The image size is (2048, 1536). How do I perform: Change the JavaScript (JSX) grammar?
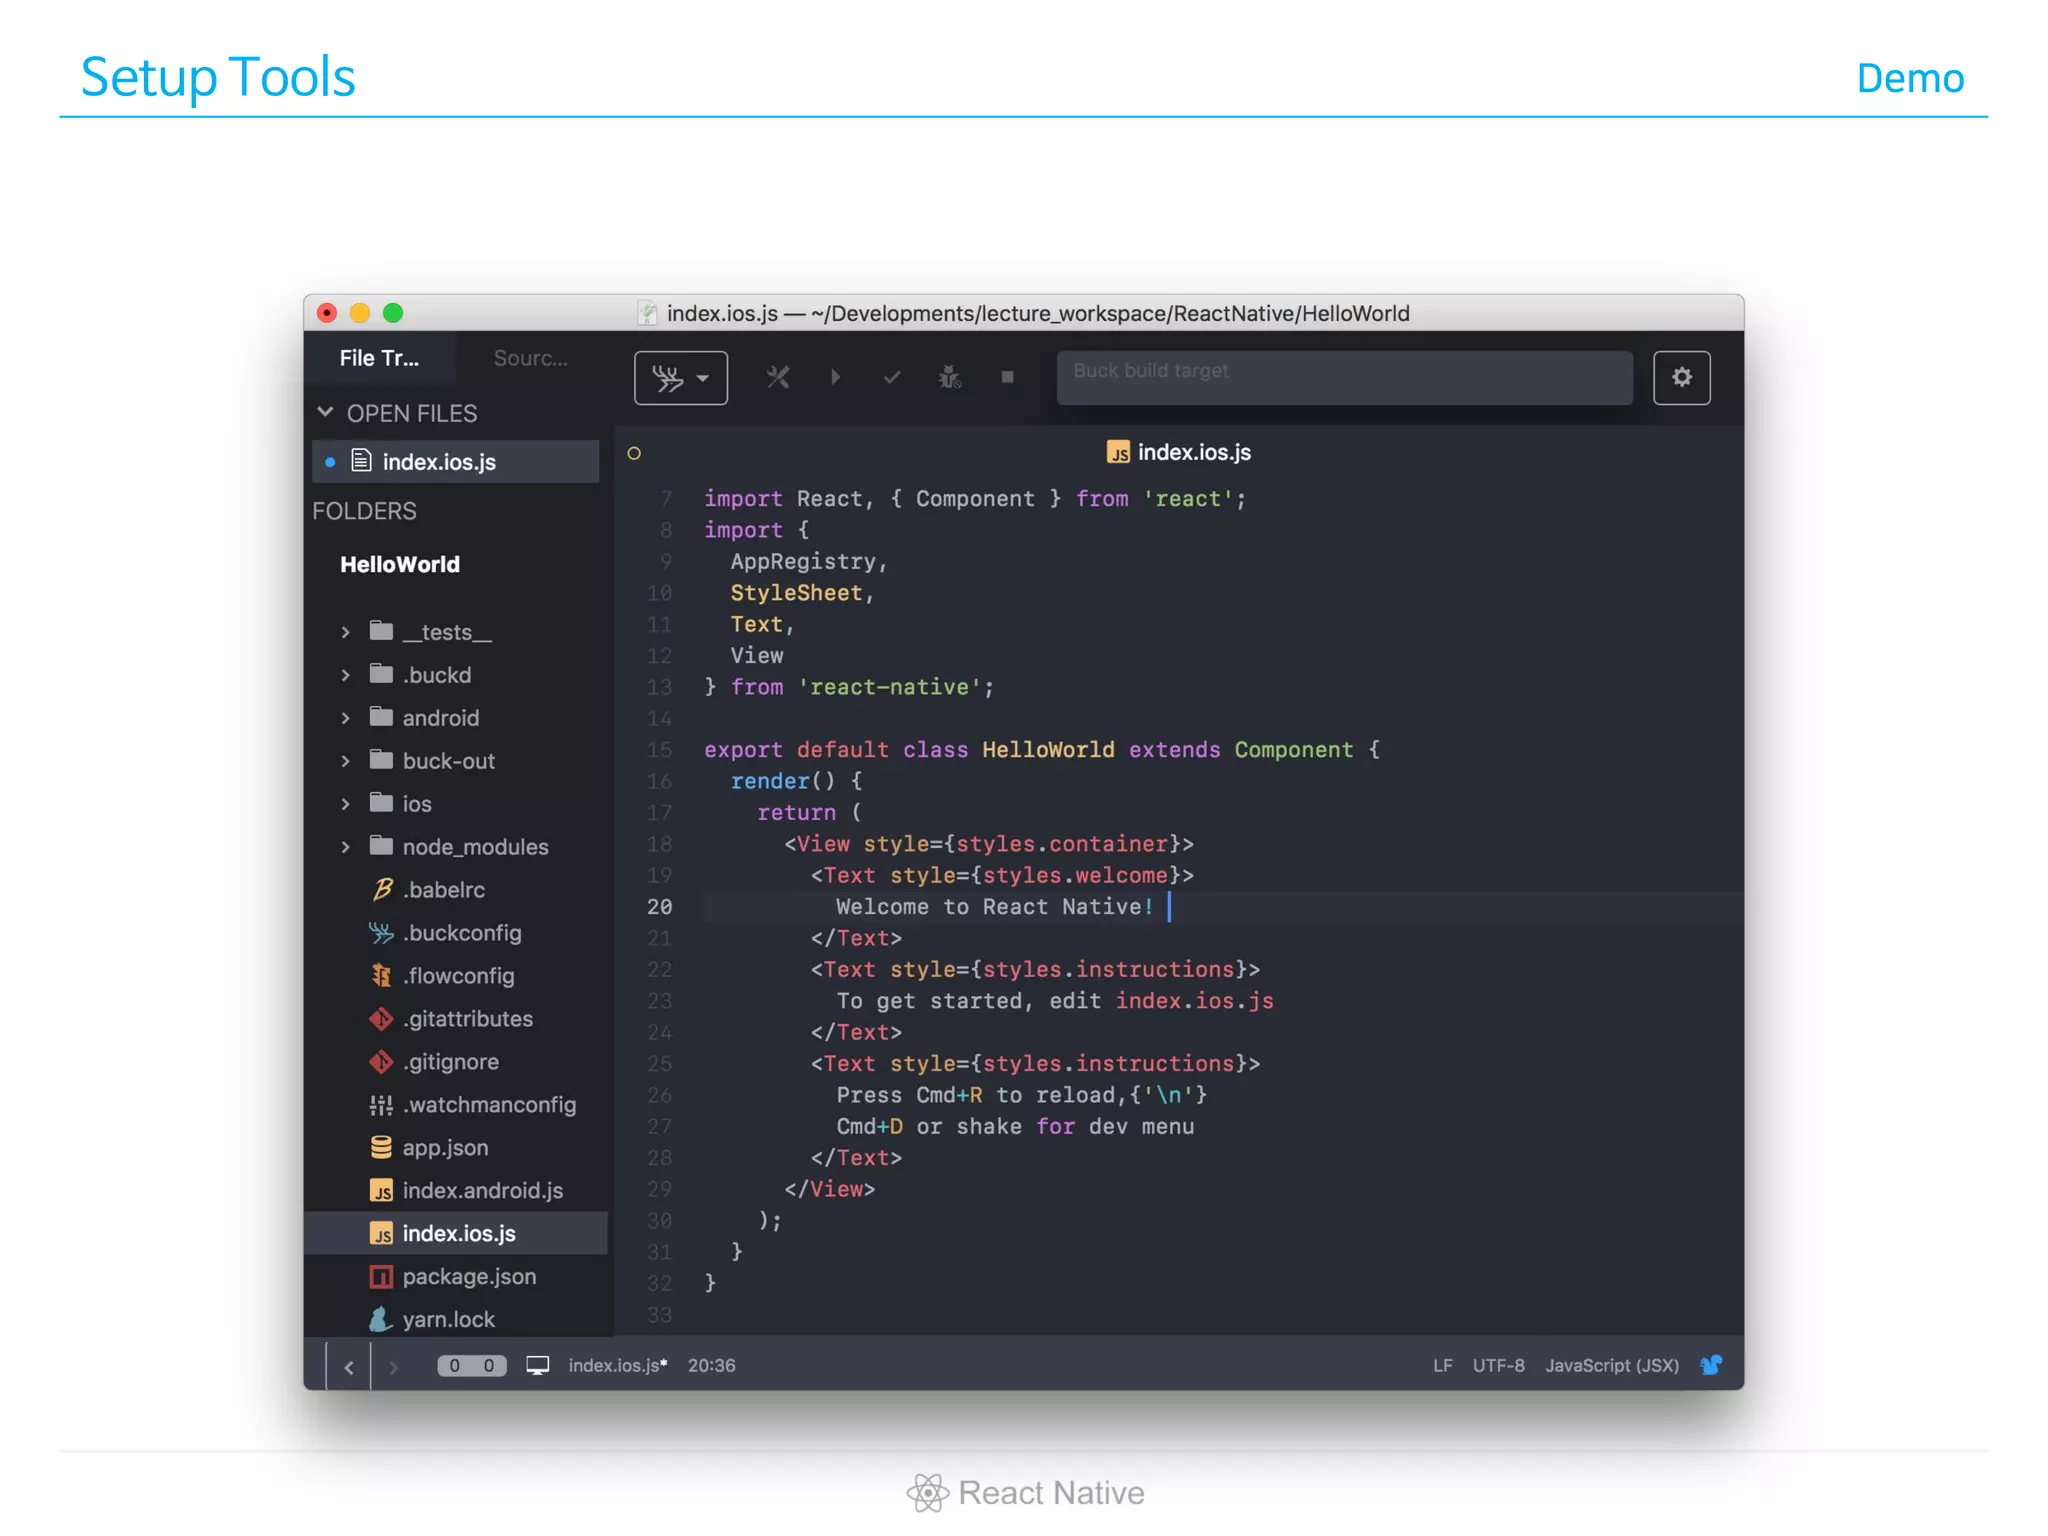tap(1612, 1365)
